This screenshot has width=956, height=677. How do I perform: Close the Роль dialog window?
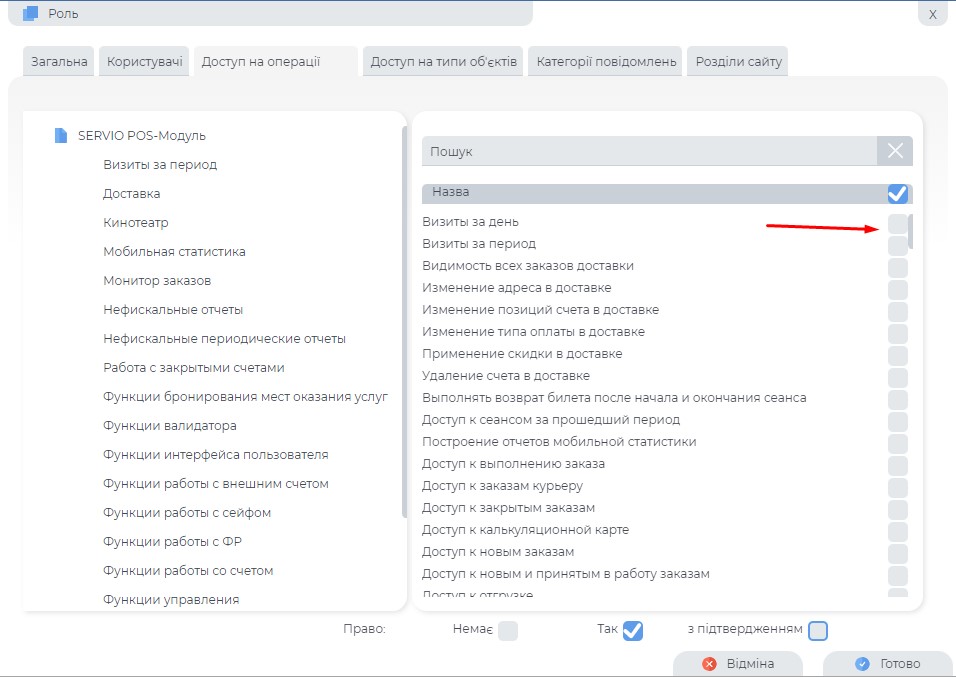coord(932,14)
